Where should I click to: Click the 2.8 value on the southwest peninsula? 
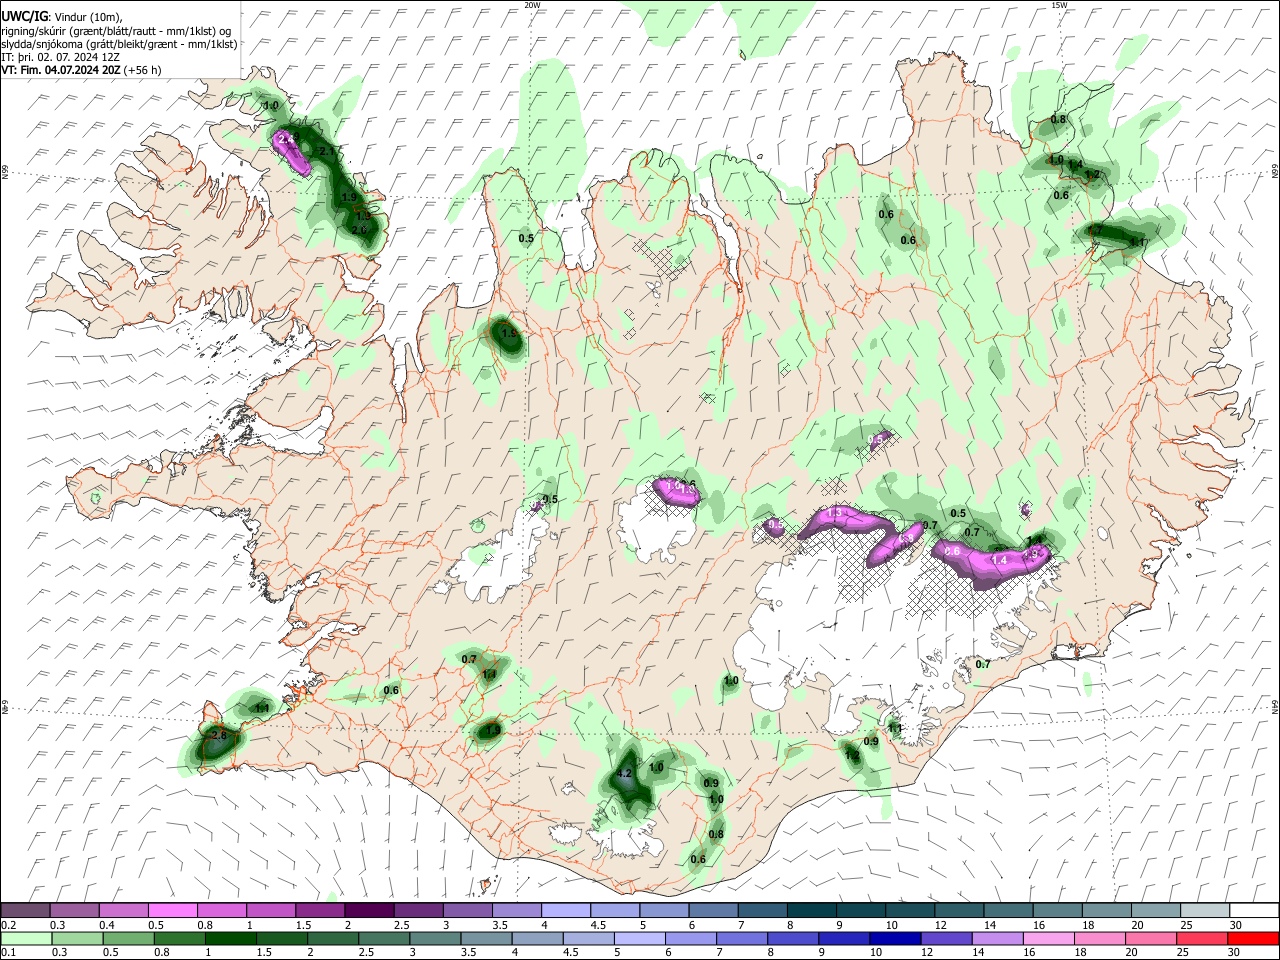(x=219, y=735)
